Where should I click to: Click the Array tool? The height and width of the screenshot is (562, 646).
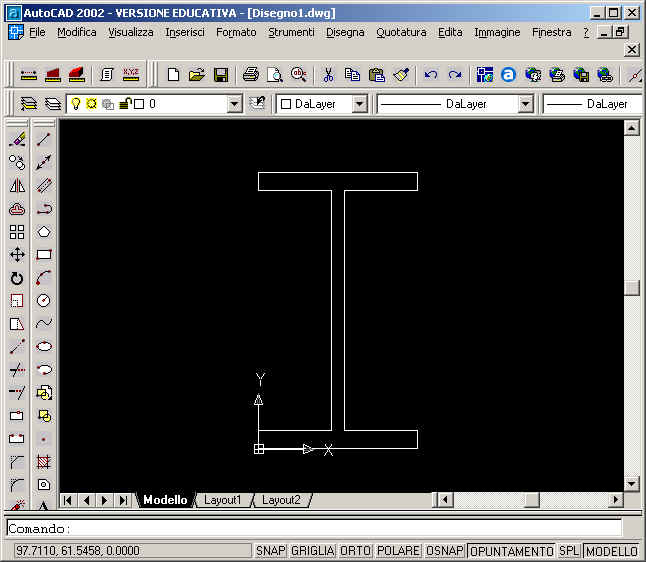coord(17,232)
